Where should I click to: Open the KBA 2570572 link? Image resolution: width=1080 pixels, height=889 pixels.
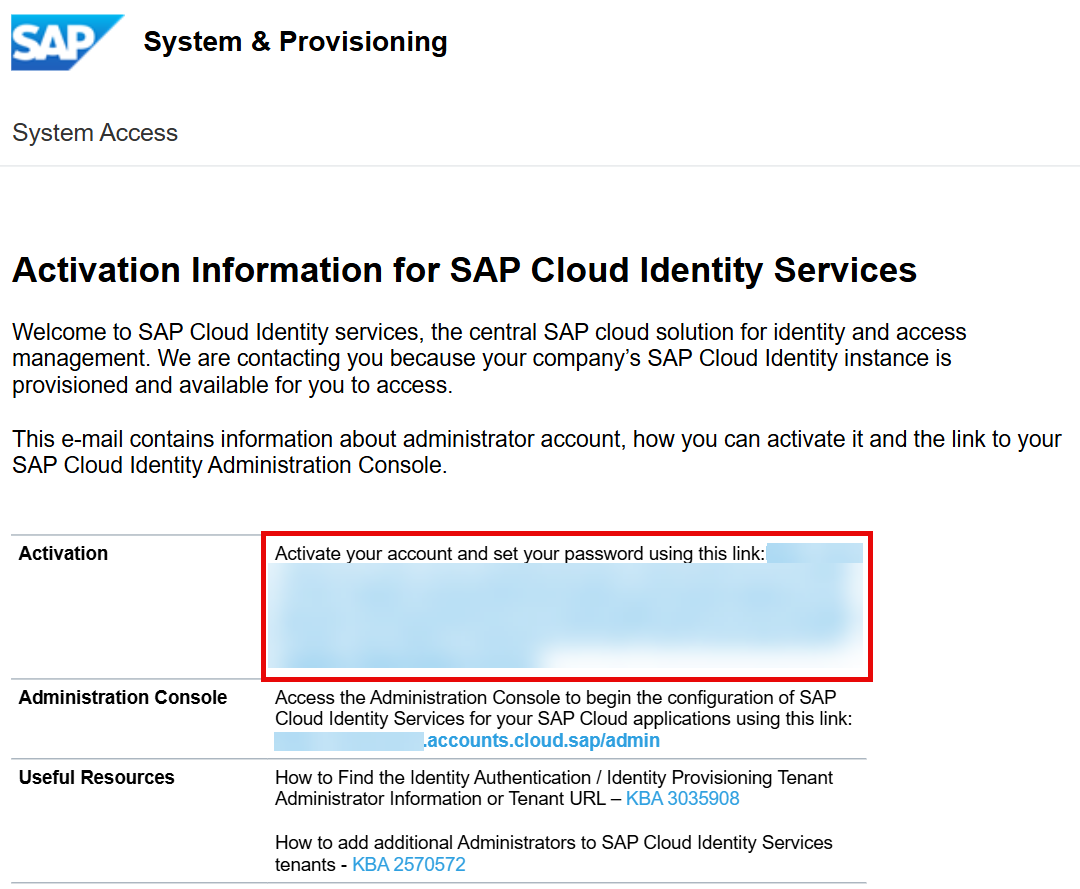(409, 864)
